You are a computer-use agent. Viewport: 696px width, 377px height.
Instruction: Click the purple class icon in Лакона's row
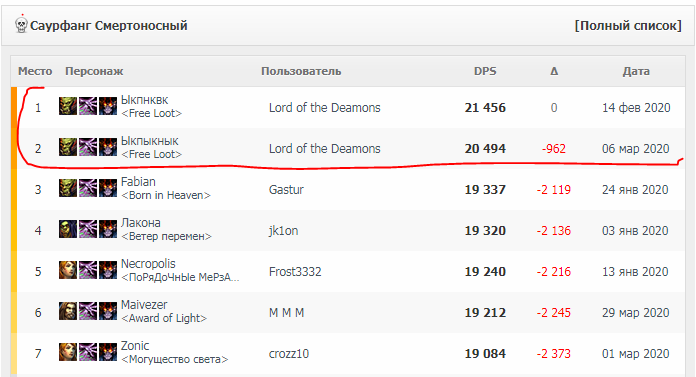click(x=88, y=230)
